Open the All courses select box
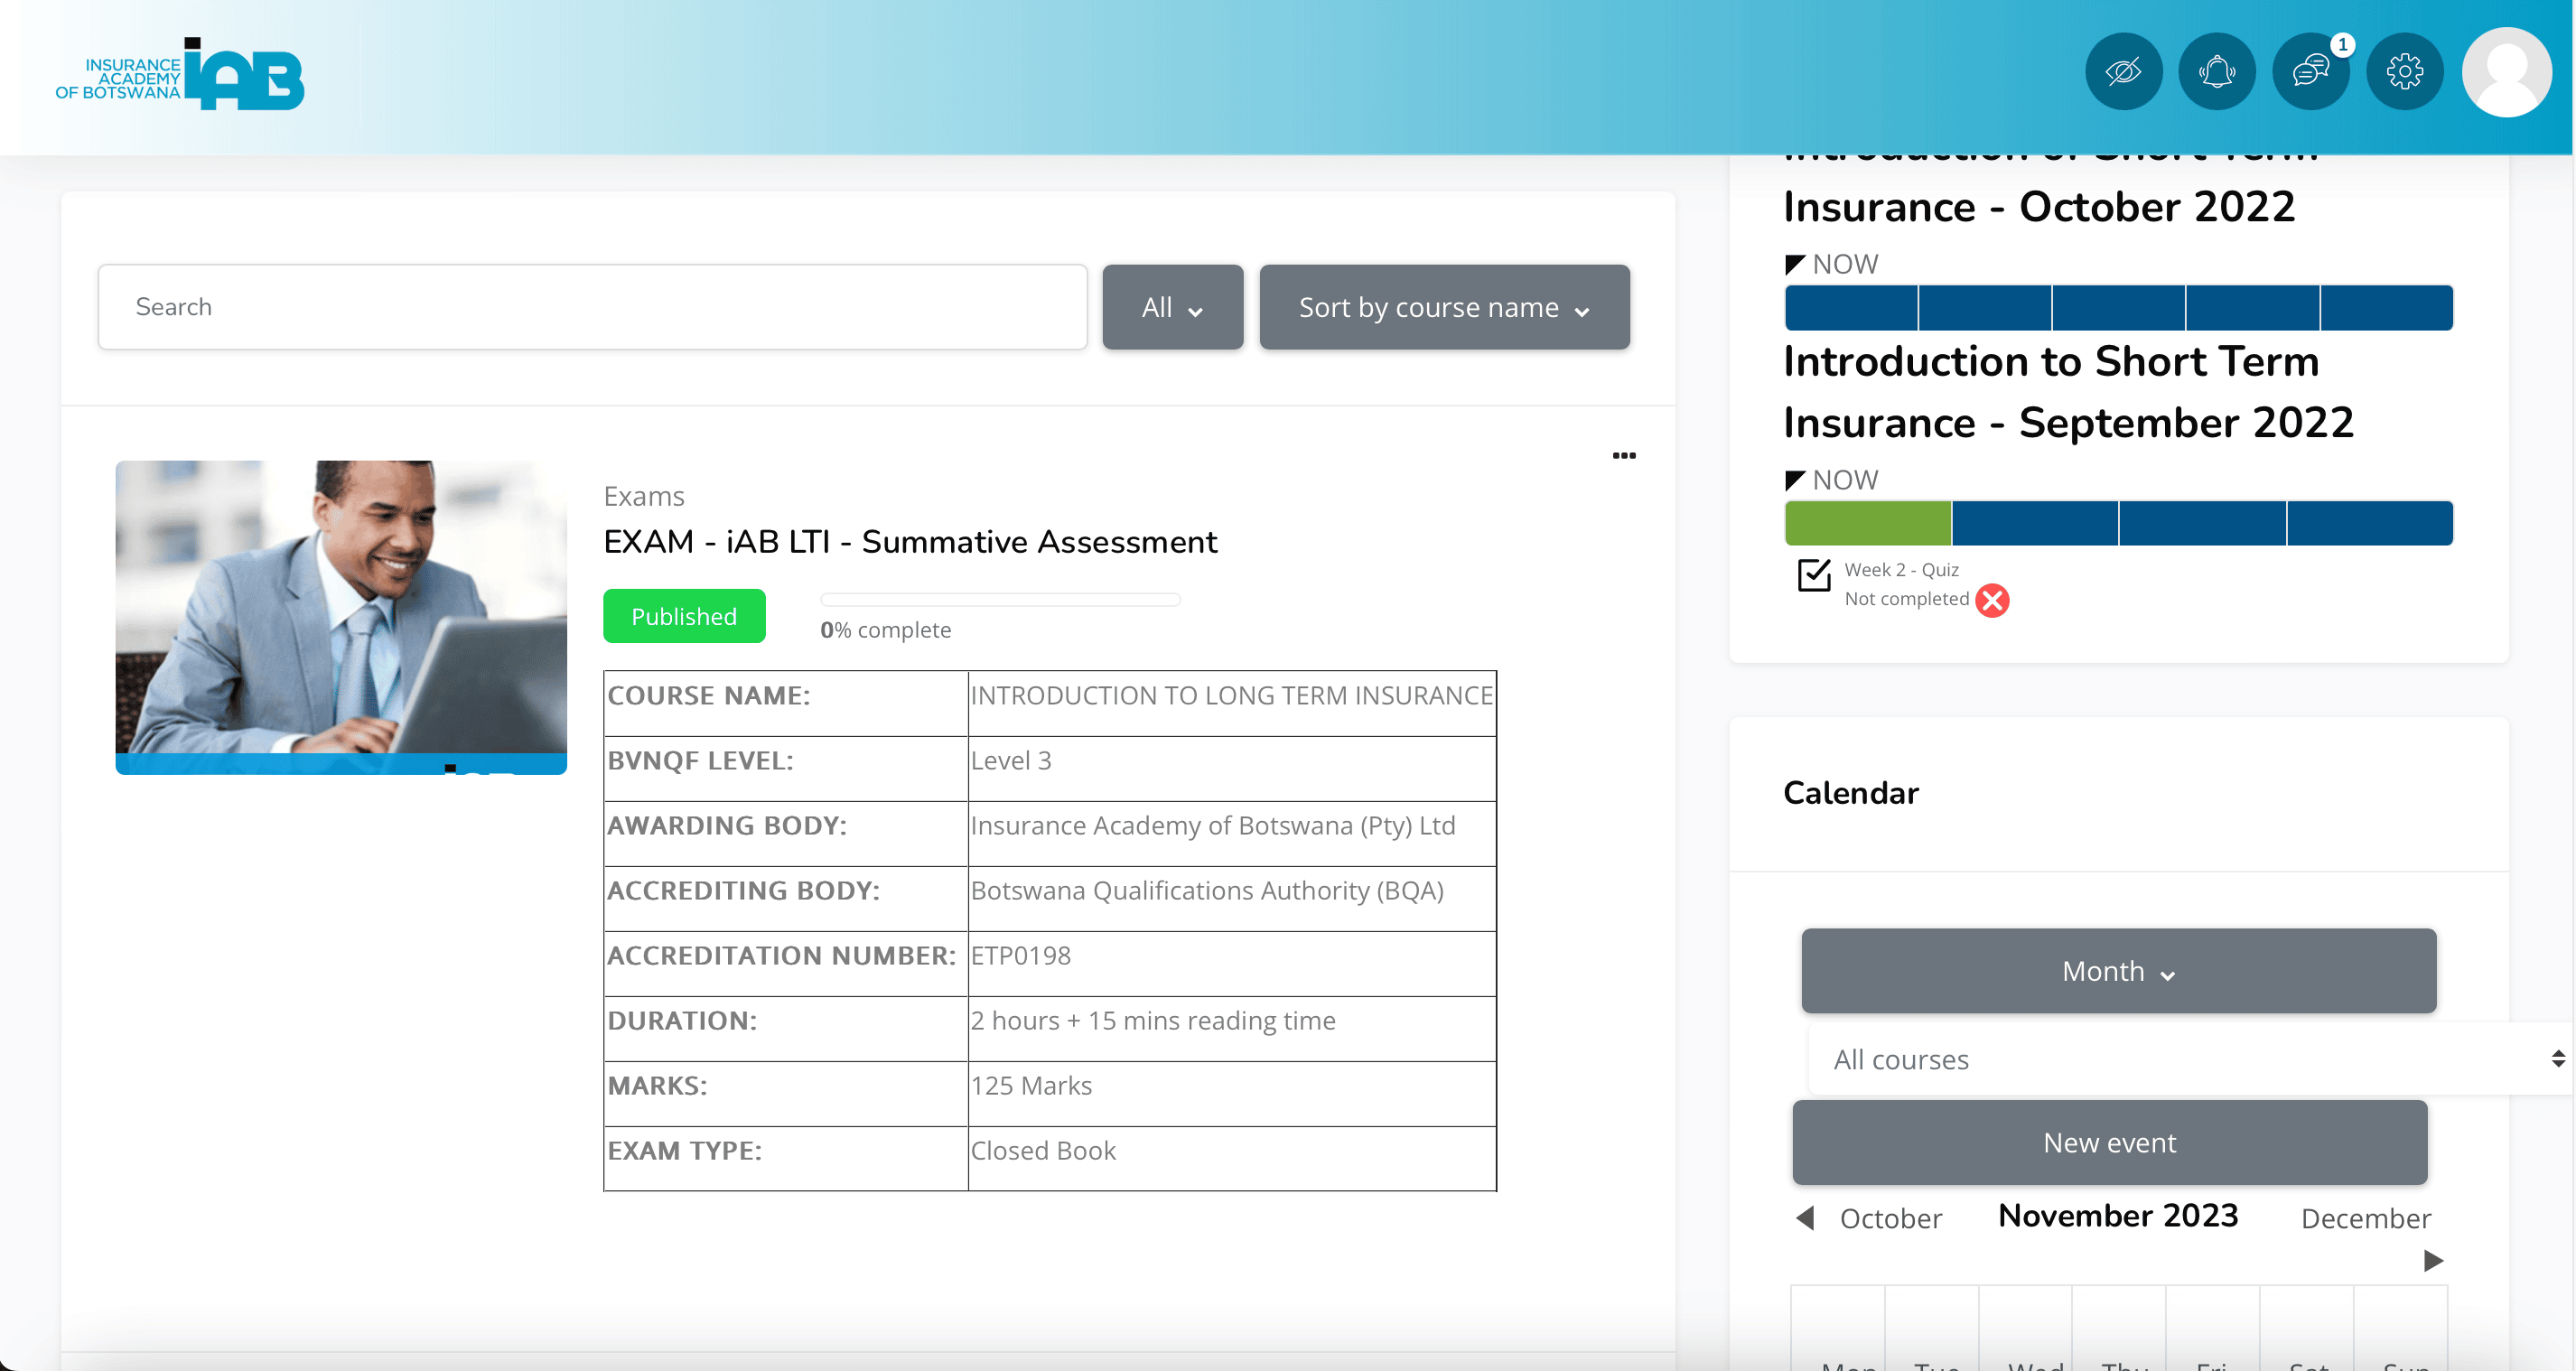2576x1371 pixels. click(2190, 1059)
